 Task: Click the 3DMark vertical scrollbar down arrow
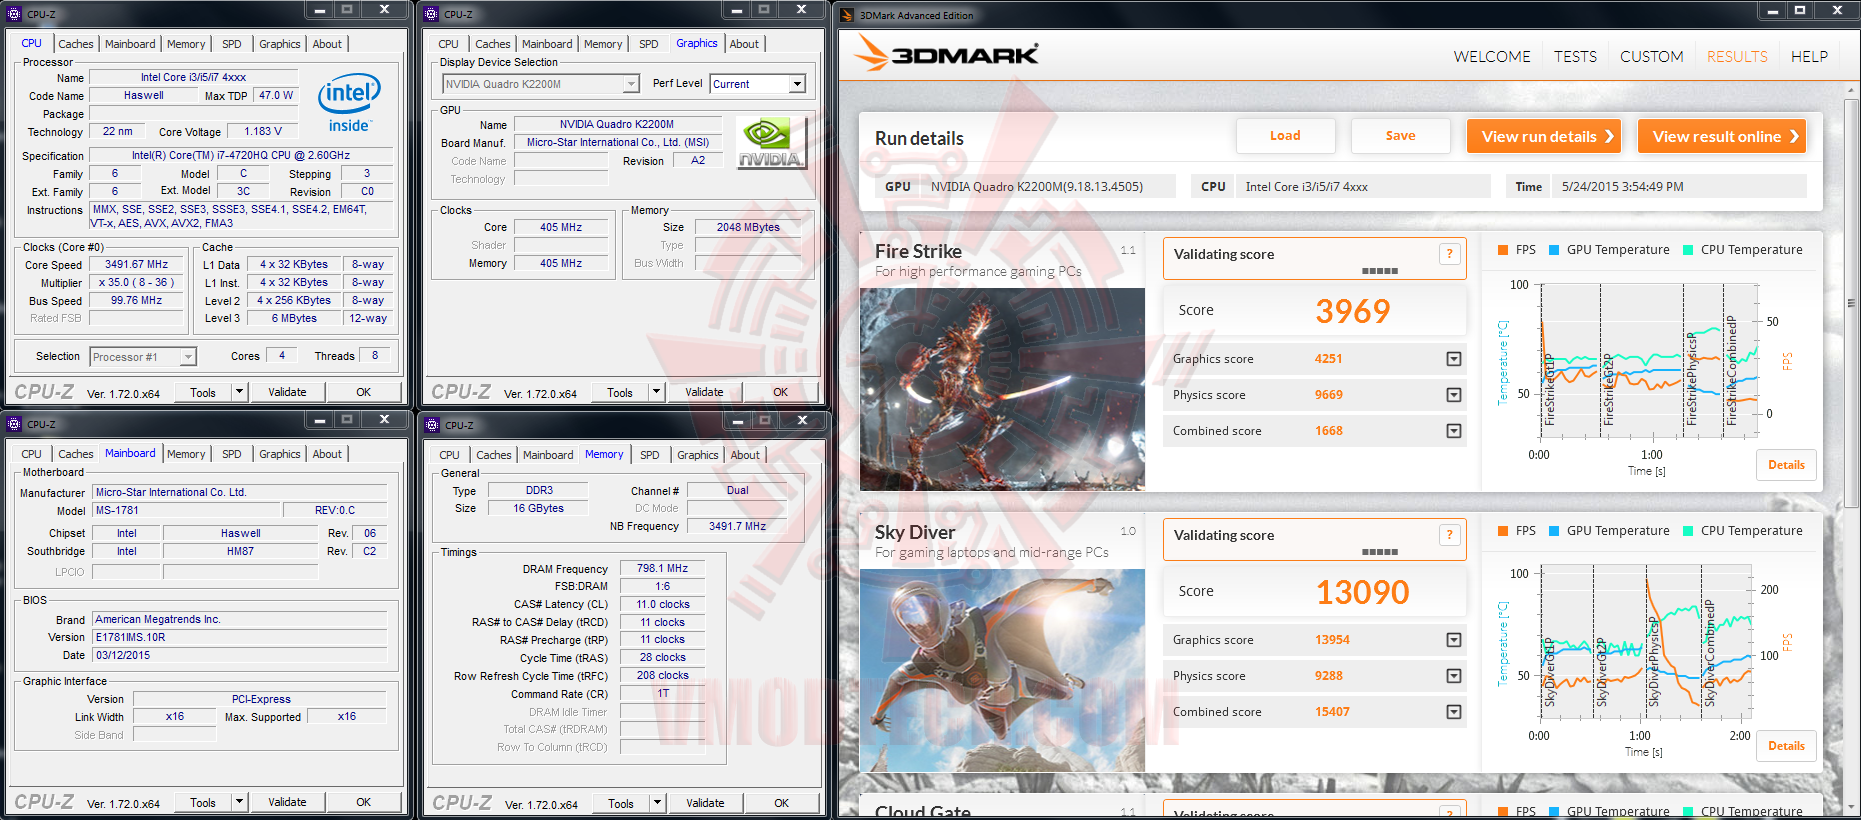[1849, 805]
